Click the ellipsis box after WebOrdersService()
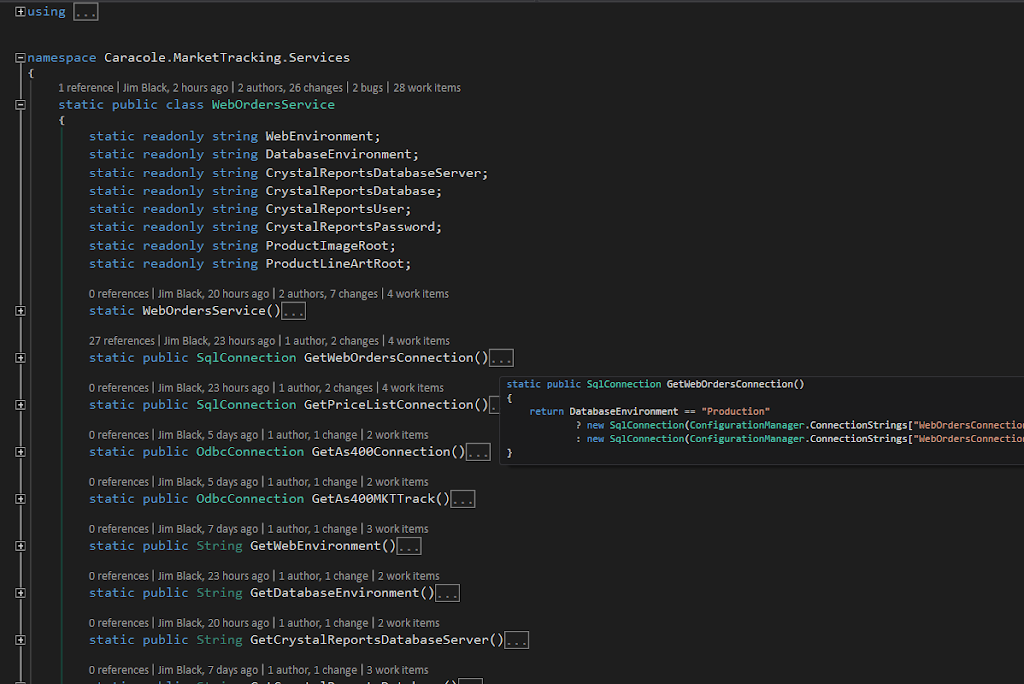This screenshot has height=684, width=1024. pyautogui.click(x=294, y=311)
